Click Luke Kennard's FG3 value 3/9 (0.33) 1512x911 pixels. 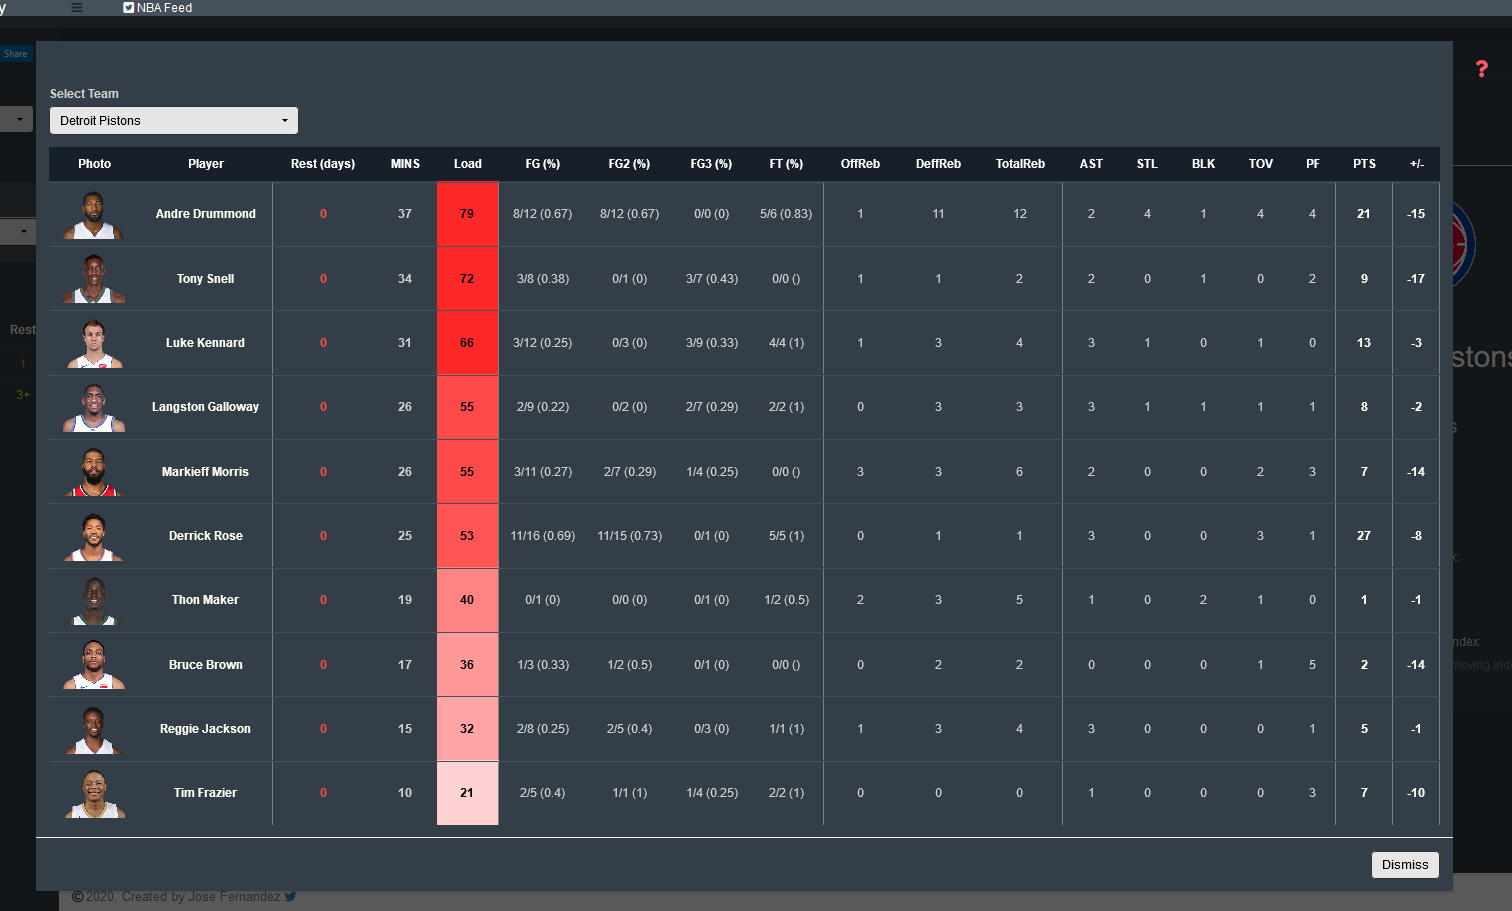(x=712, y=343)
